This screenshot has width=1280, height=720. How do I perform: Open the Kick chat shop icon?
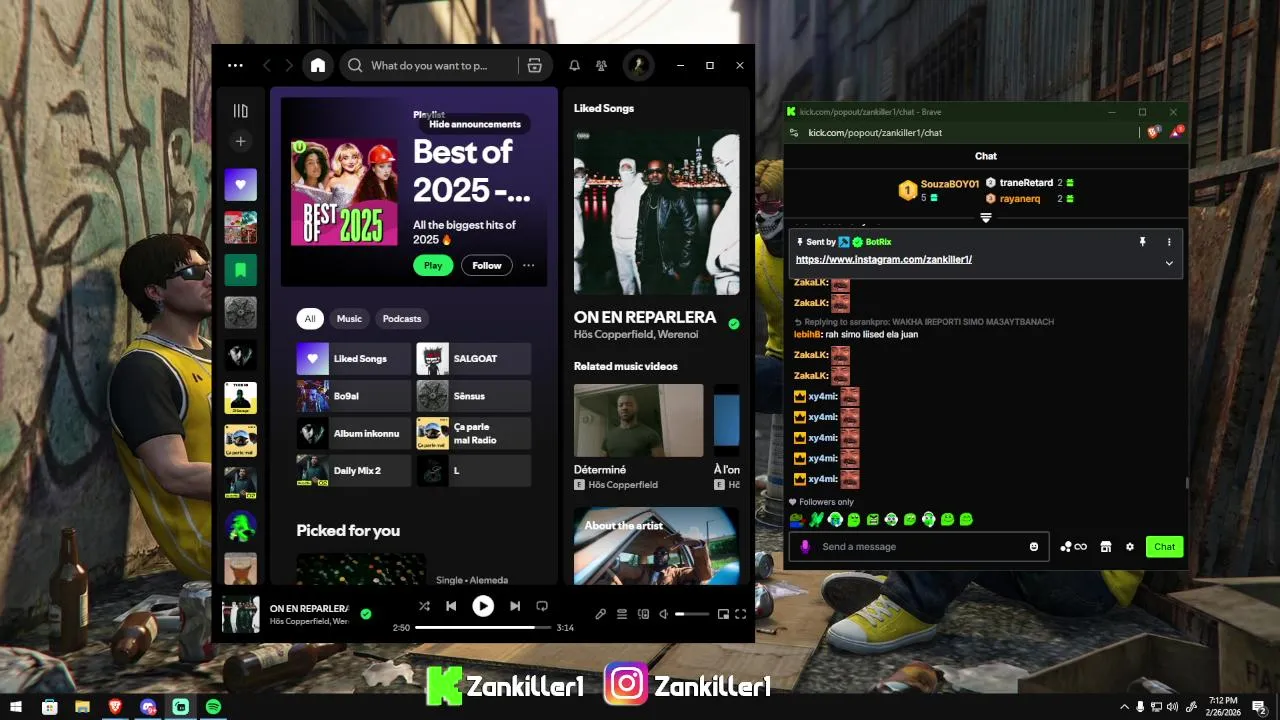click(x=1105, y=546)
